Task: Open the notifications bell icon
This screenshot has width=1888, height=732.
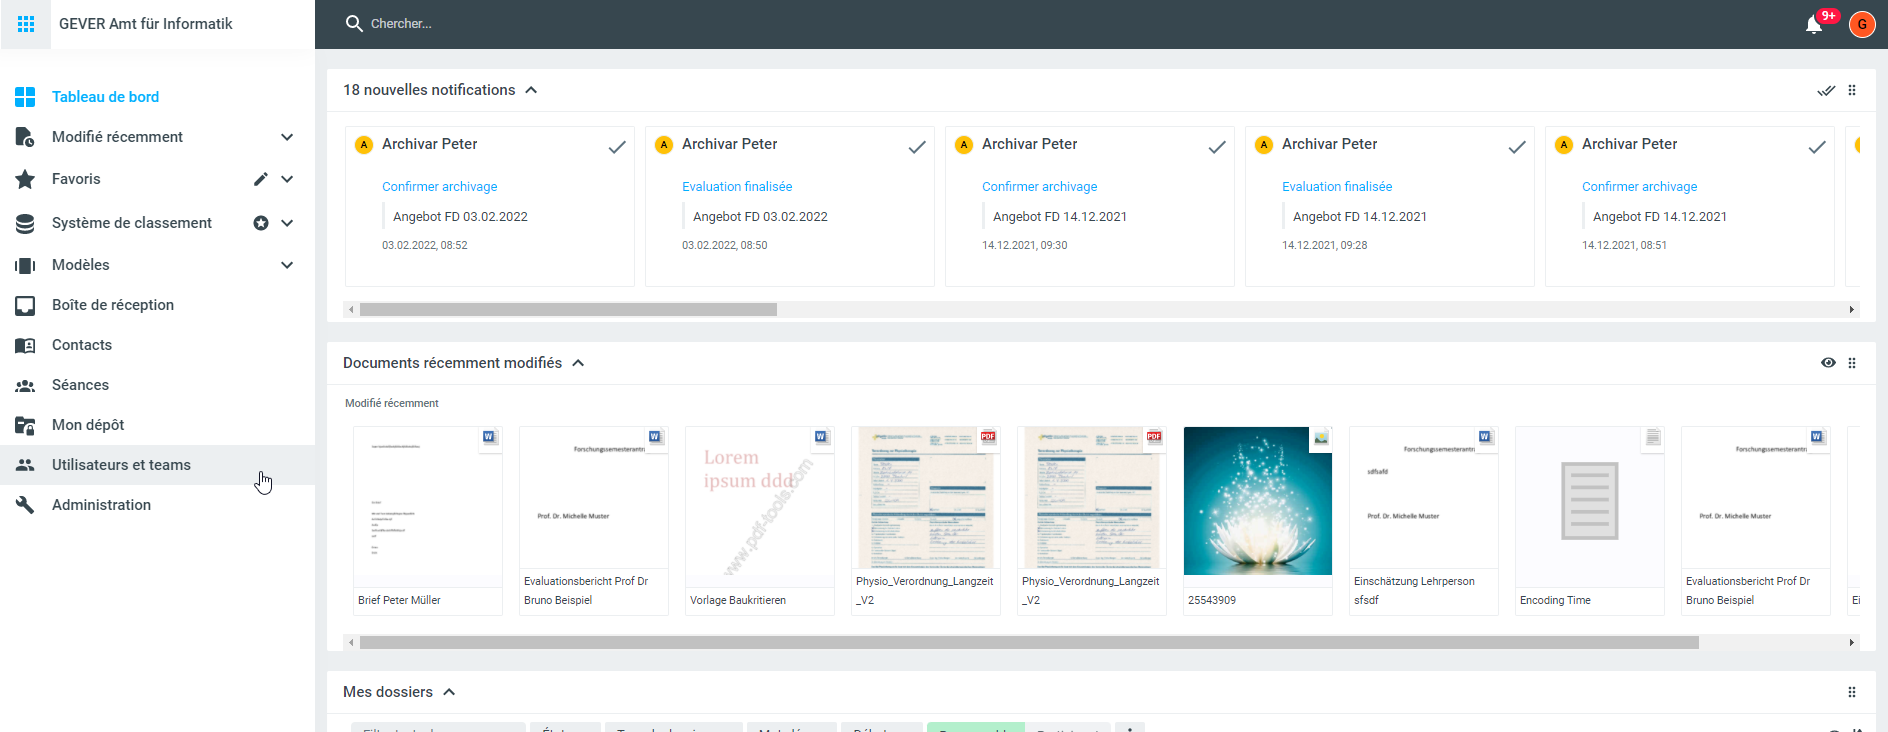Action: point(1813,25)
